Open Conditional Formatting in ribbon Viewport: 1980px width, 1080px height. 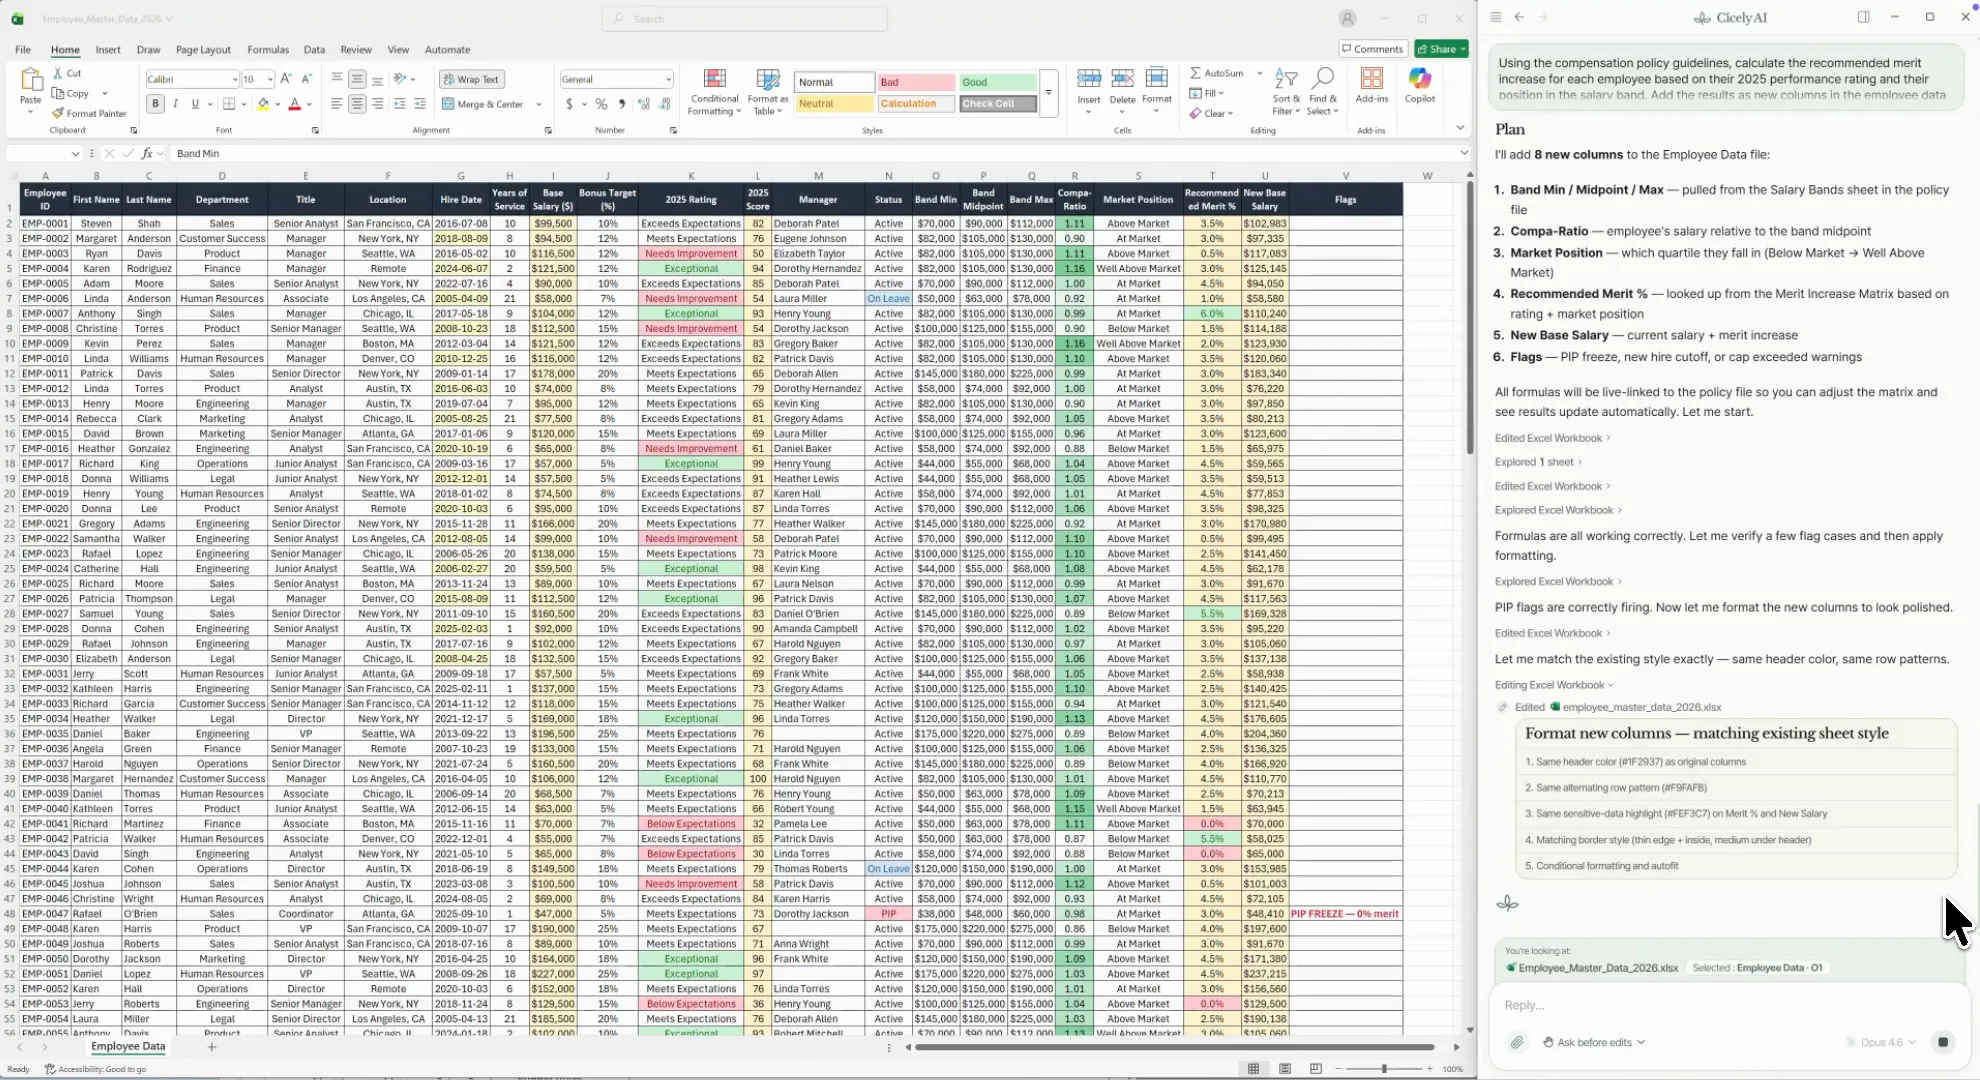pyautogui.click(x=714, y=92)
